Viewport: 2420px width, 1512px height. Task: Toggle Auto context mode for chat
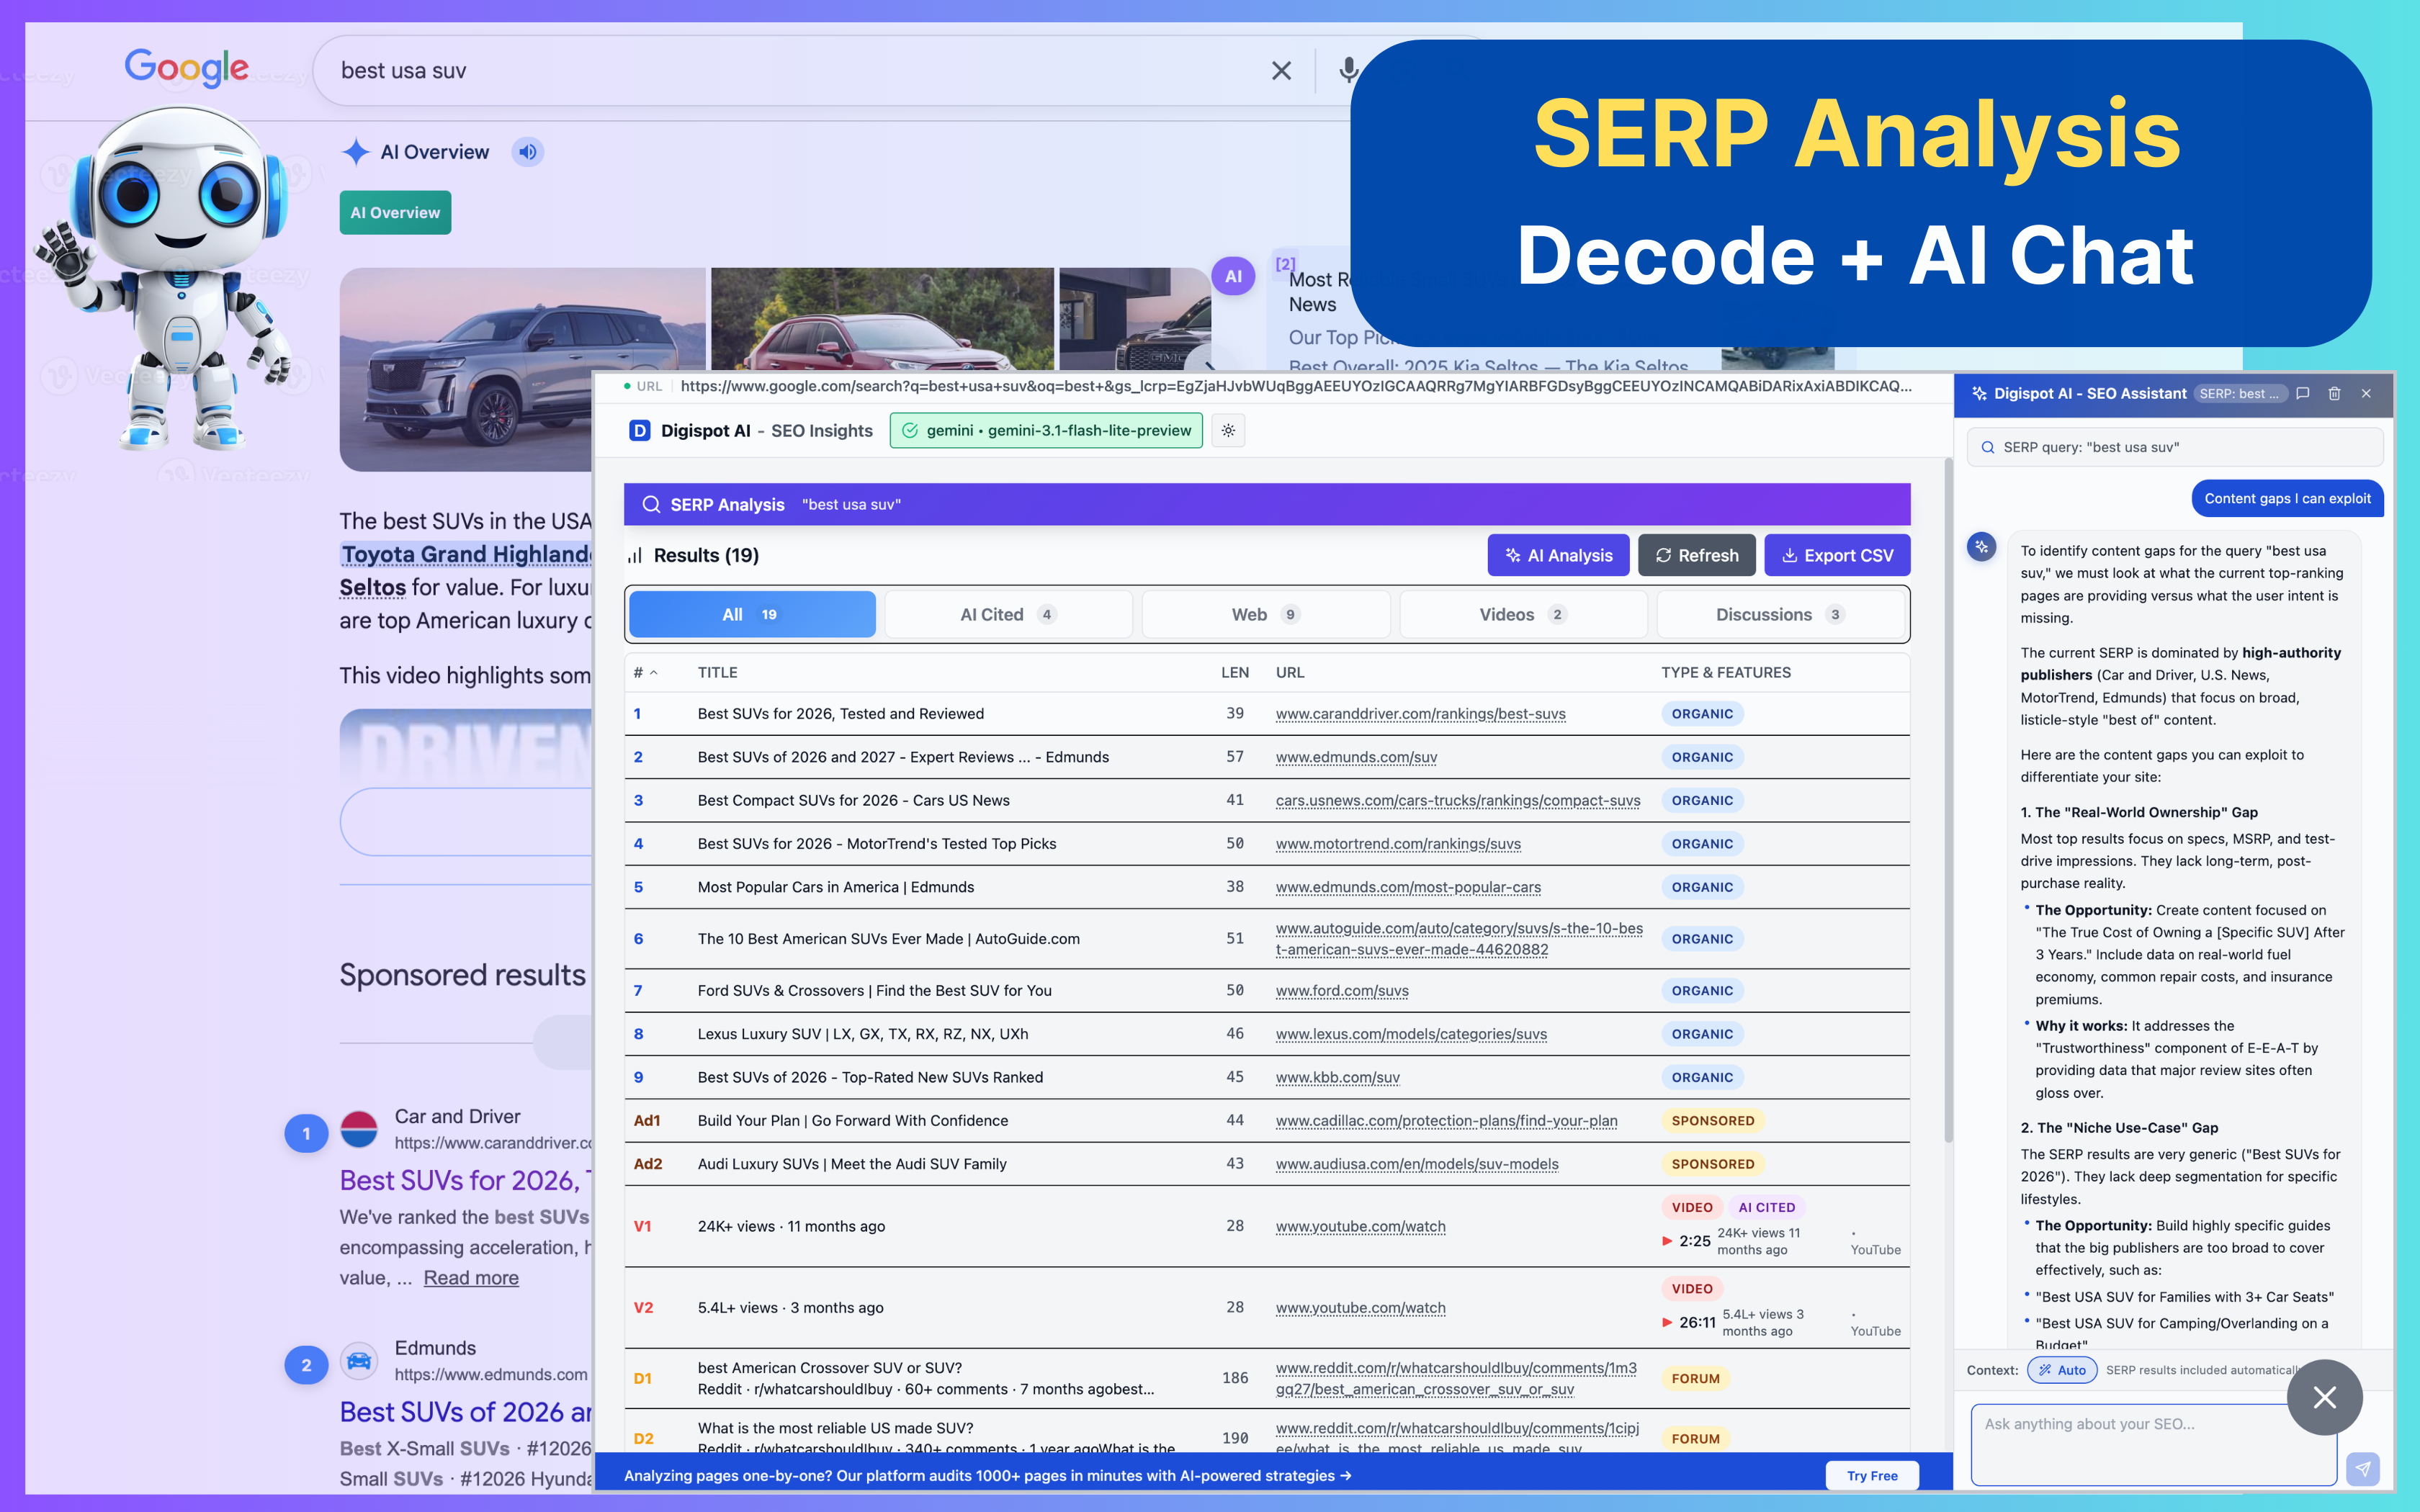coord(2062,1370)
